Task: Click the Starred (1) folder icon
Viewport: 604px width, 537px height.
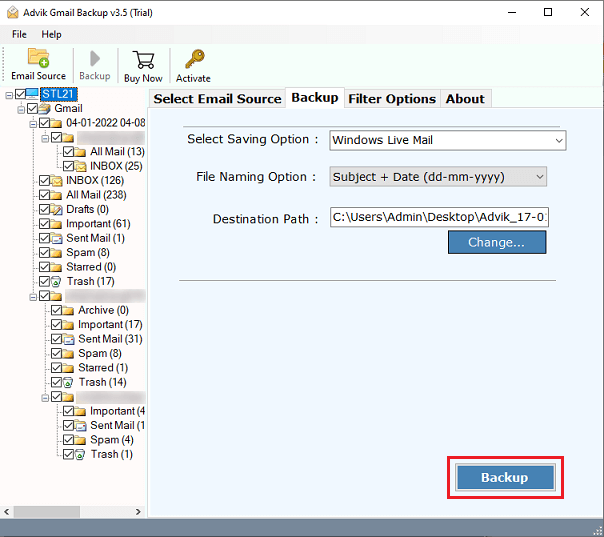Action: tap(69, 368)
